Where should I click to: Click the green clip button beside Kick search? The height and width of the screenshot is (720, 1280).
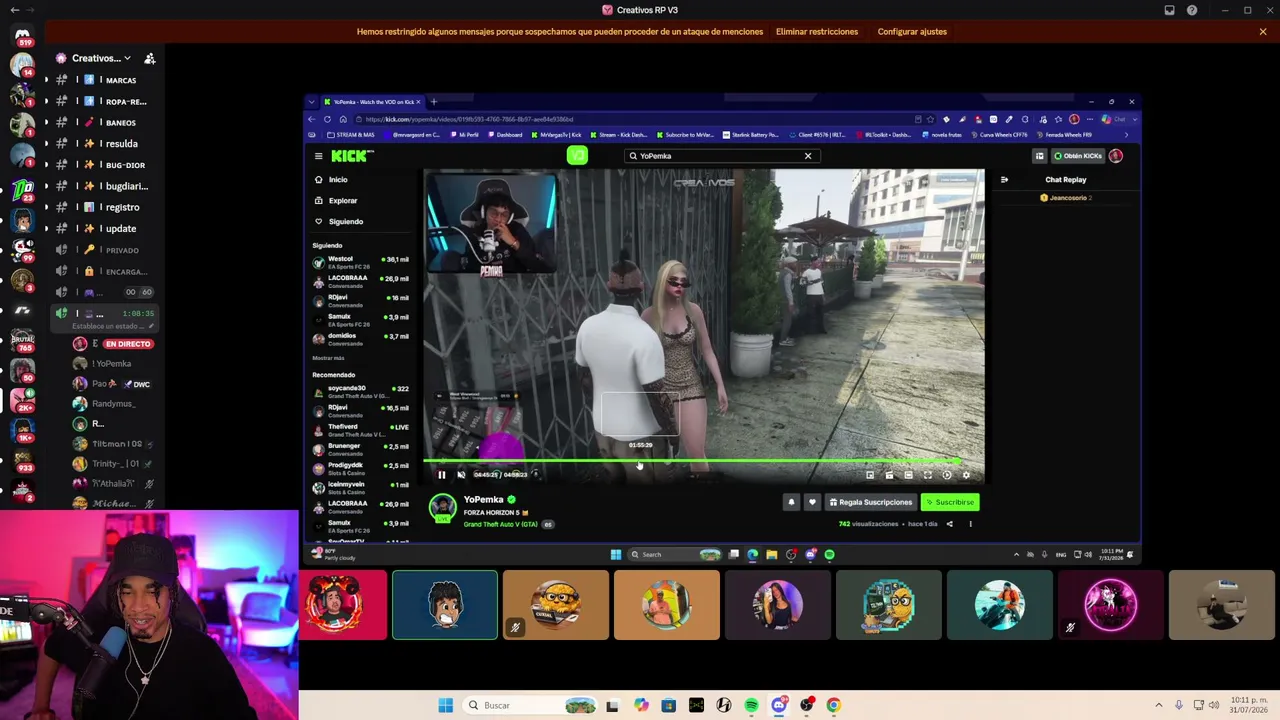(577, 155)
